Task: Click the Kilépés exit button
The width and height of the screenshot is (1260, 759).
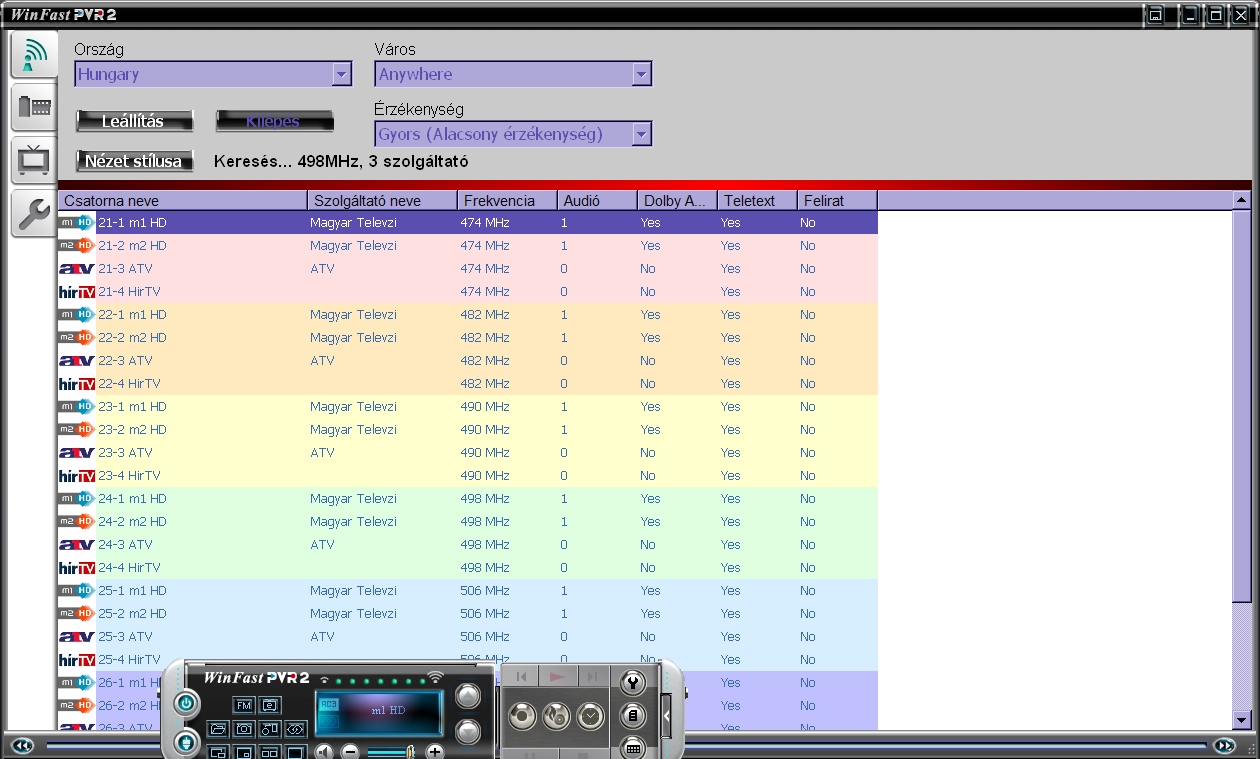Action: click(x=275, y=121)
